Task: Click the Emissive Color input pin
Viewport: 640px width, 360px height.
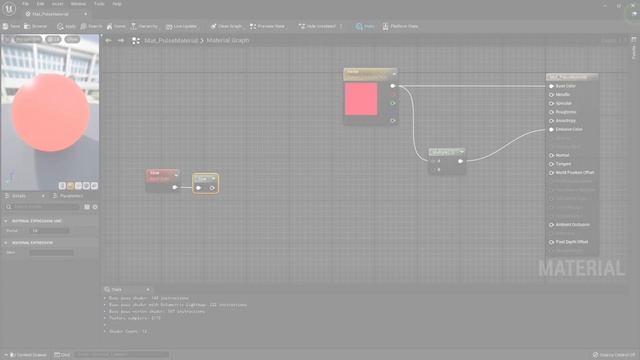Action: click(551, 129)
